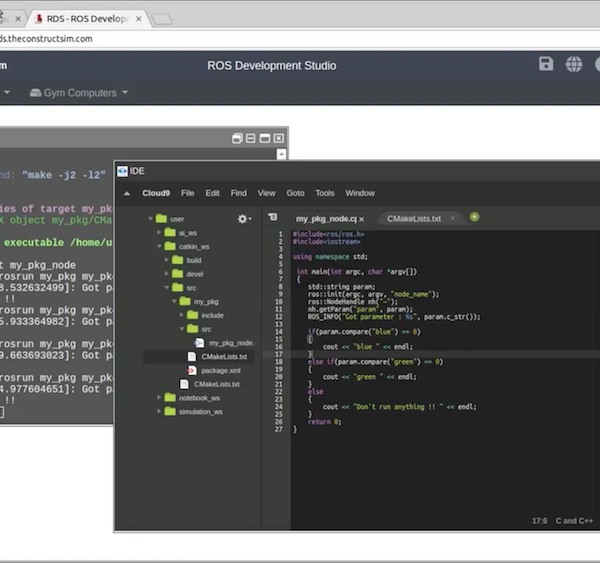
Task: Click line number 14 in gutter
Action: [279, 332]
